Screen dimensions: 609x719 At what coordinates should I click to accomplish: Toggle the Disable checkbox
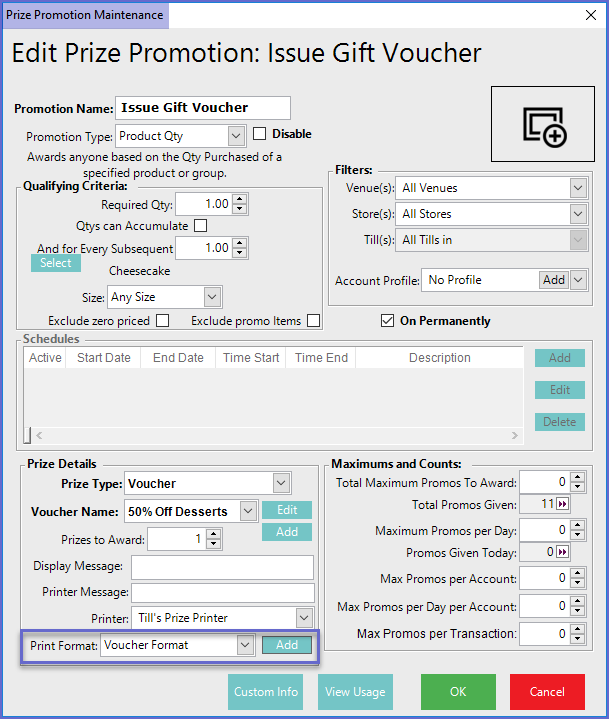click(260, 134)
